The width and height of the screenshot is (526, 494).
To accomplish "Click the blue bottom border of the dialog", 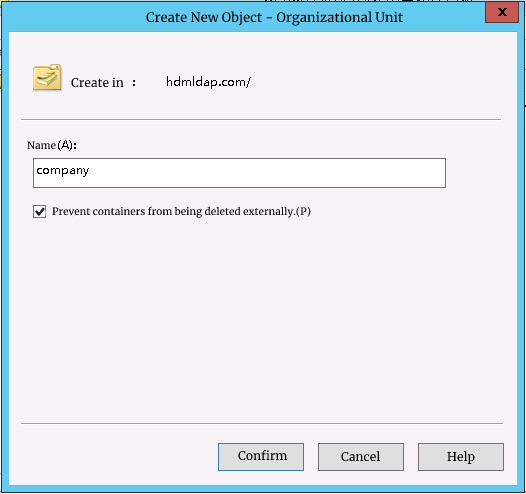I will click(263, 489).
